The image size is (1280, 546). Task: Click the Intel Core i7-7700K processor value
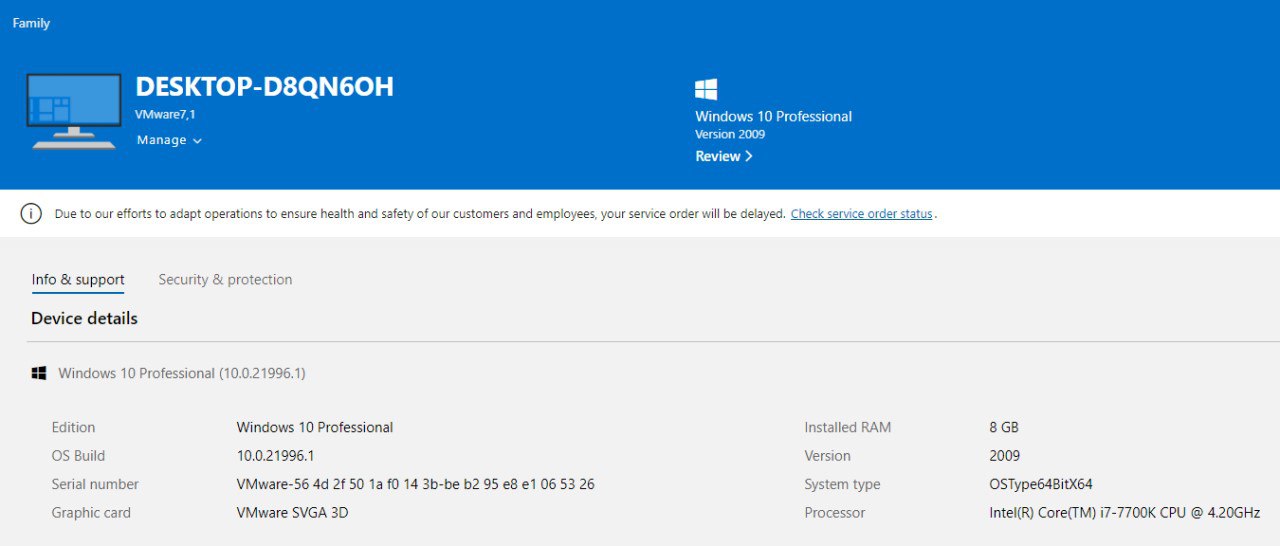pos(1125,513)
